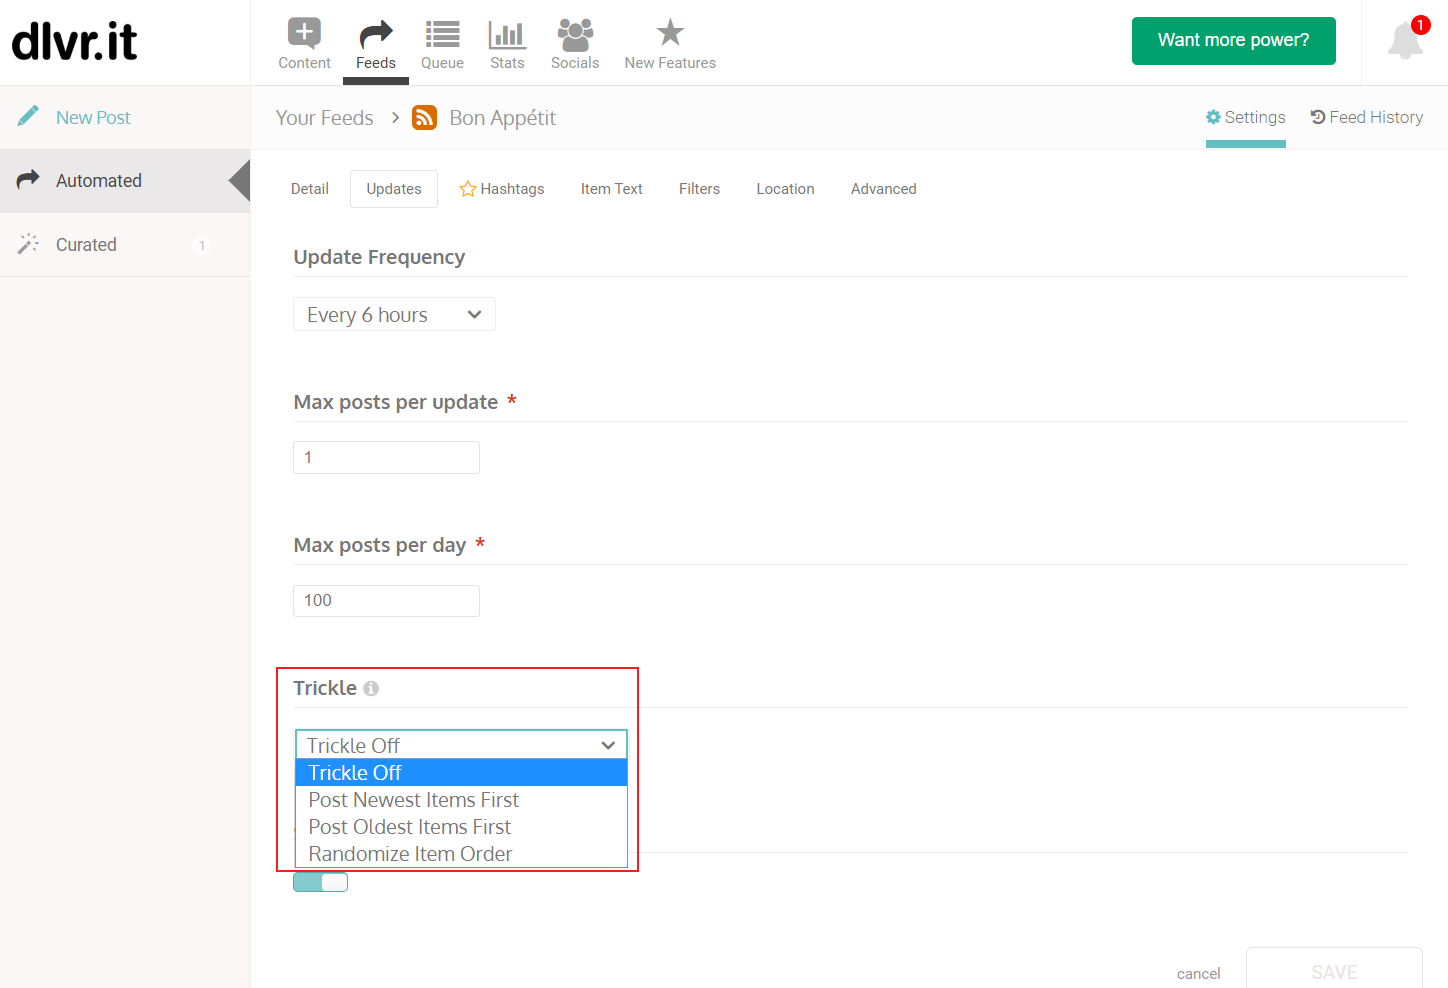Open the Hashtags tab
Image resolution: width=1448 pixels, height=988 pixels.
502,189
